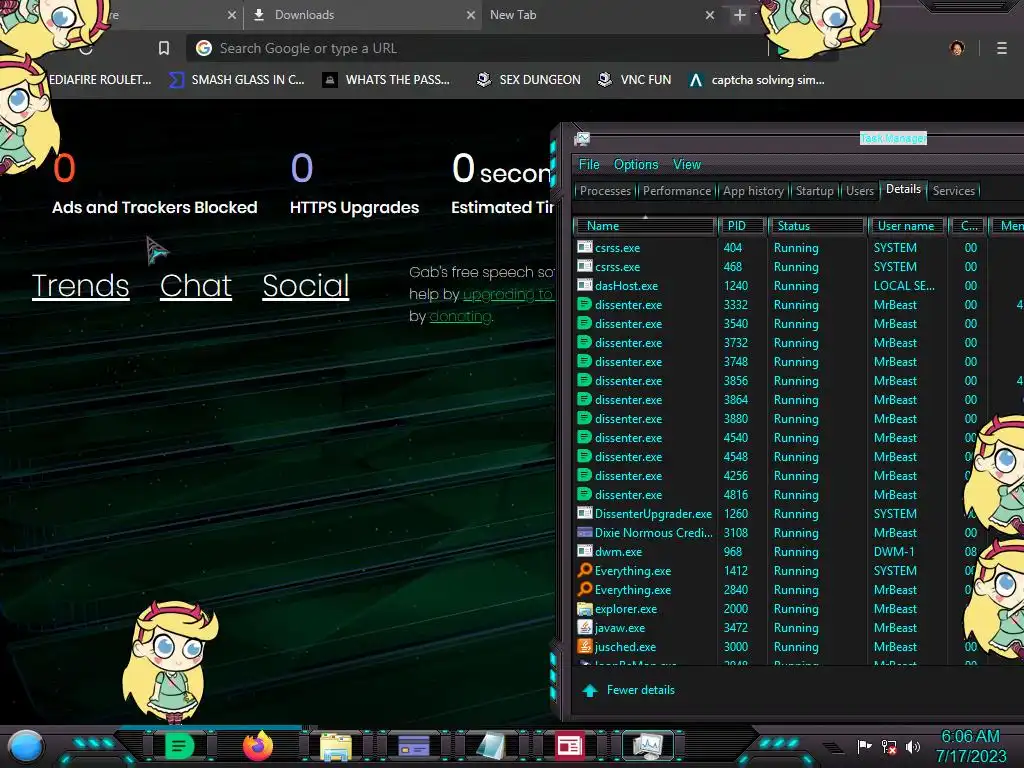Open File Explorer from the taskbar
This screenshot has width=1024, height=768.
(336, 746)
